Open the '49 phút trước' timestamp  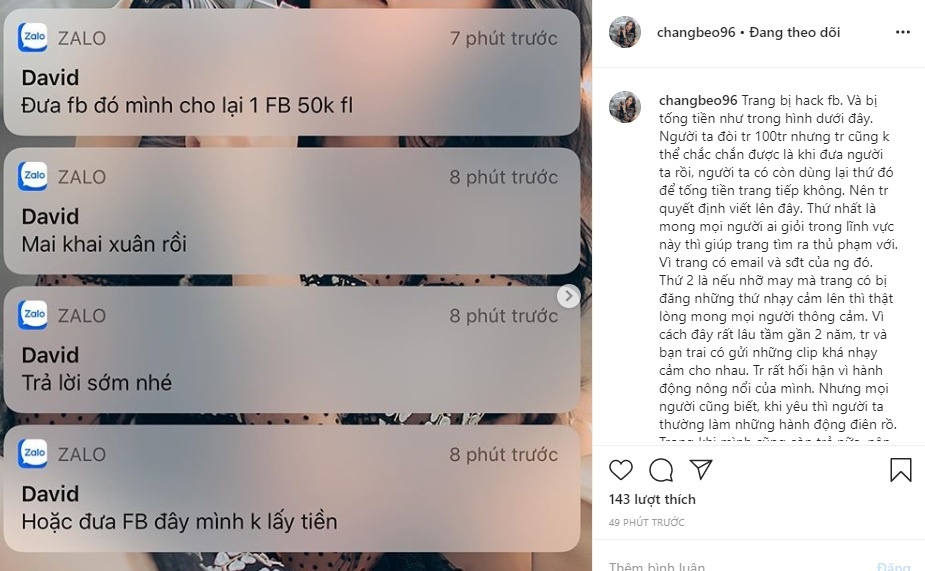[647, 523]
